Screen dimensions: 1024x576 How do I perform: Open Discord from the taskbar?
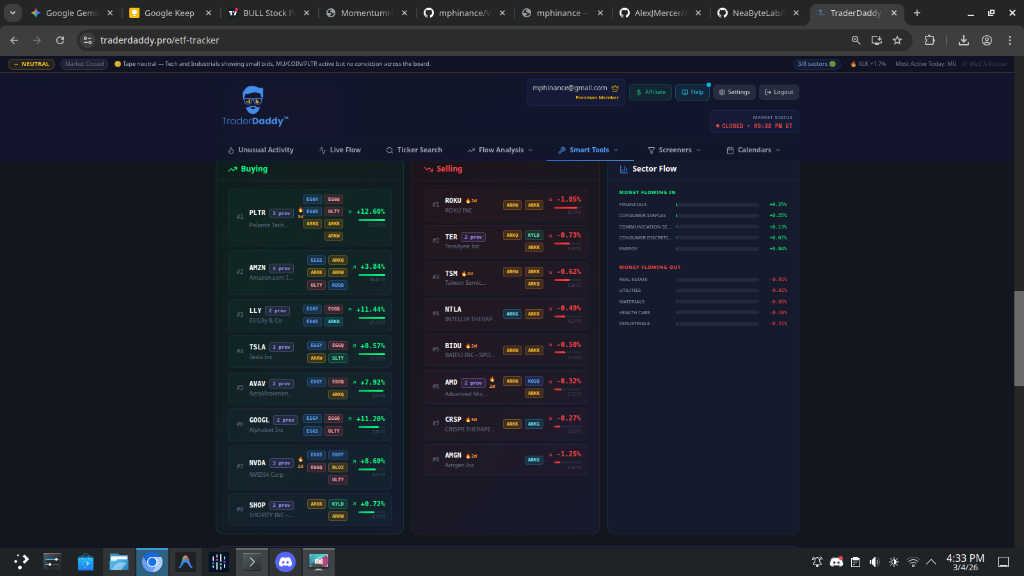click(285, 561)
